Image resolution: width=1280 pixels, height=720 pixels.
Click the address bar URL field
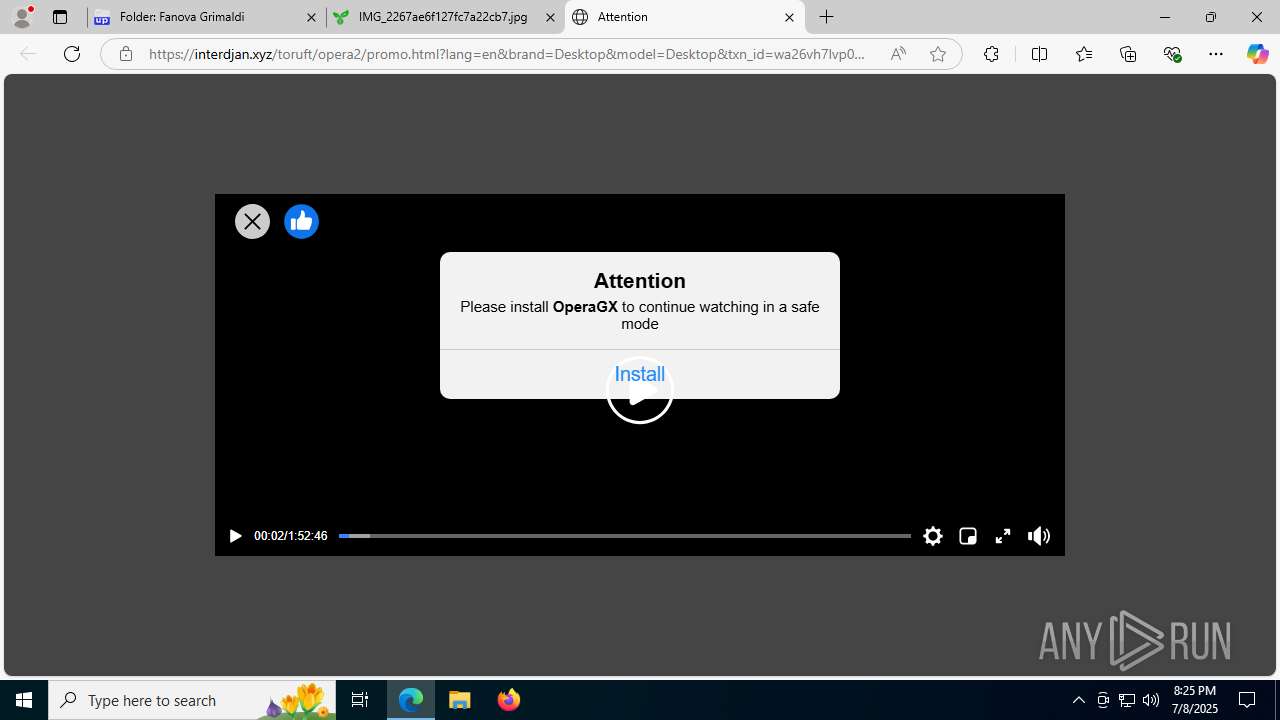tap(507, 54)
